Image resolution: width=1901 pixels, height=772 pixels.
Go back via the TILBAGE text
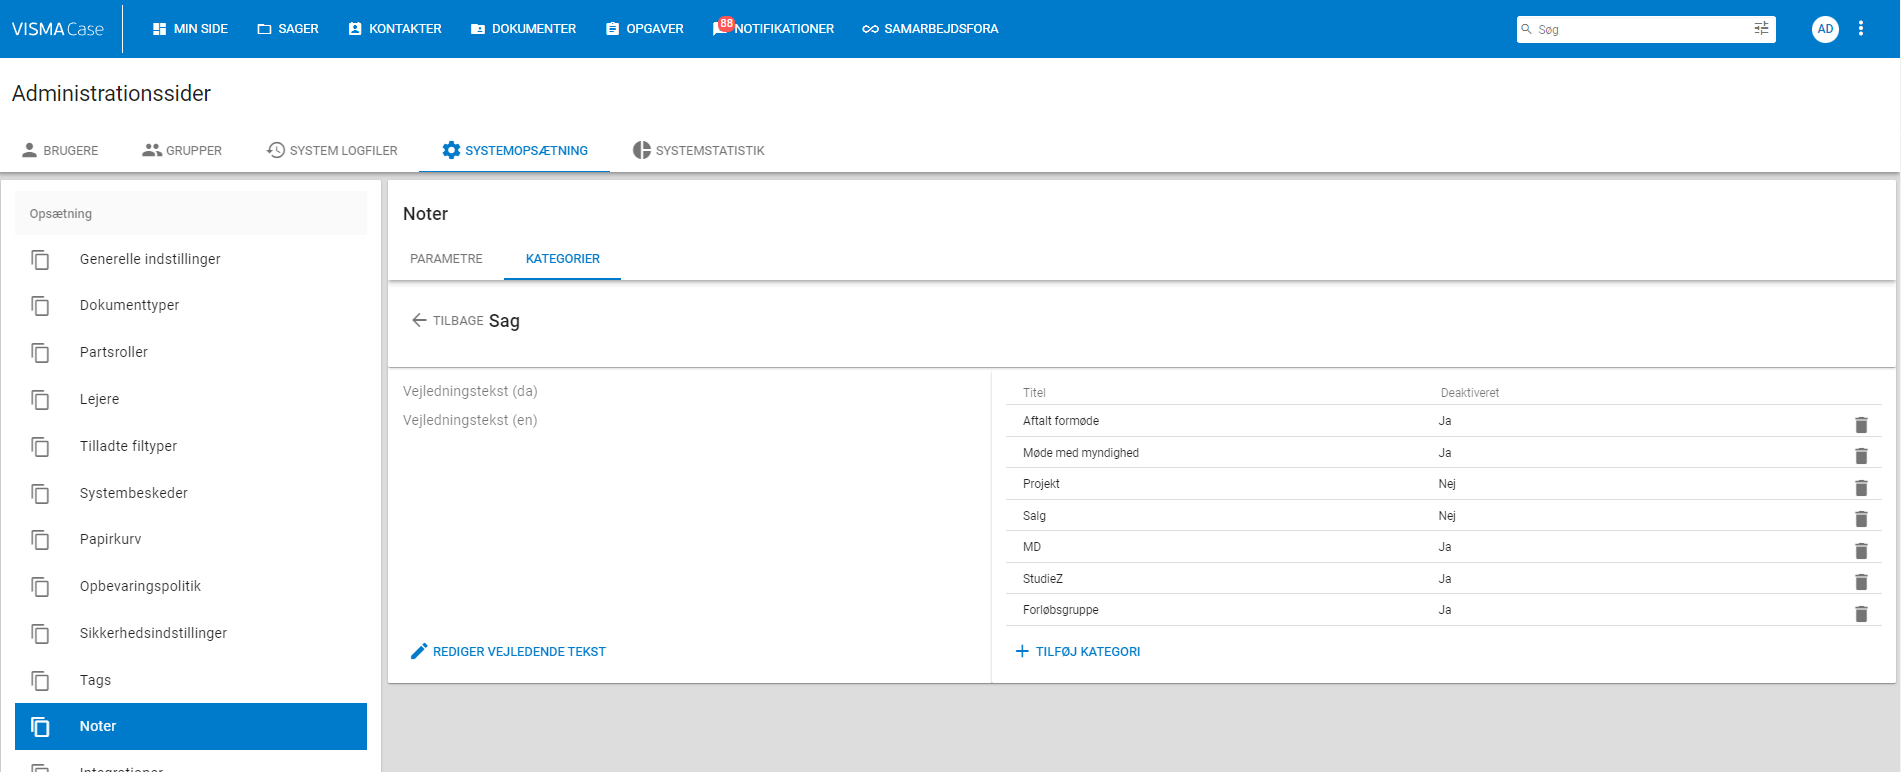[x=458, y=321]
